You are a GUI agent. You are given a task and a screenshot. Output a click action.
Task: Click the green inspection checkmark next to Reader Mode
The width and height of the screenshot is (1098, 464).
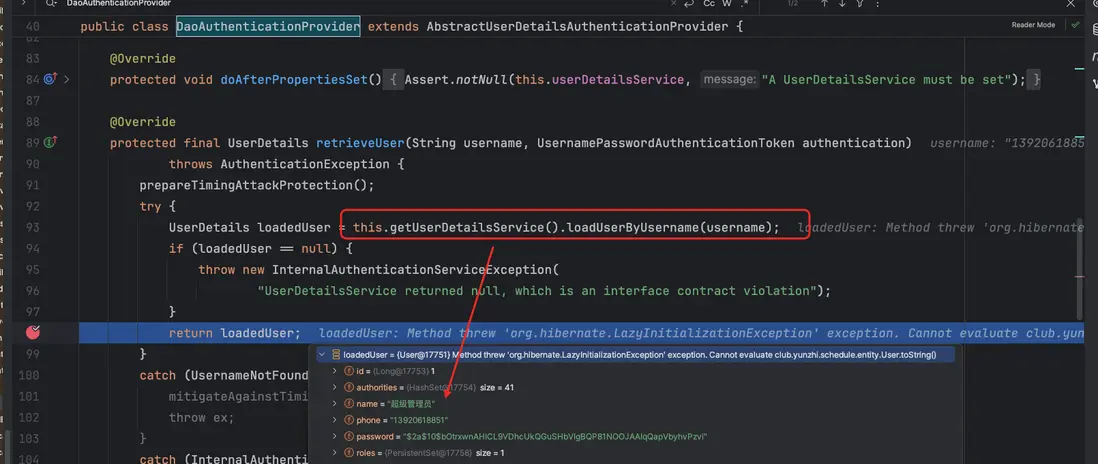[x=1075, y=24]
